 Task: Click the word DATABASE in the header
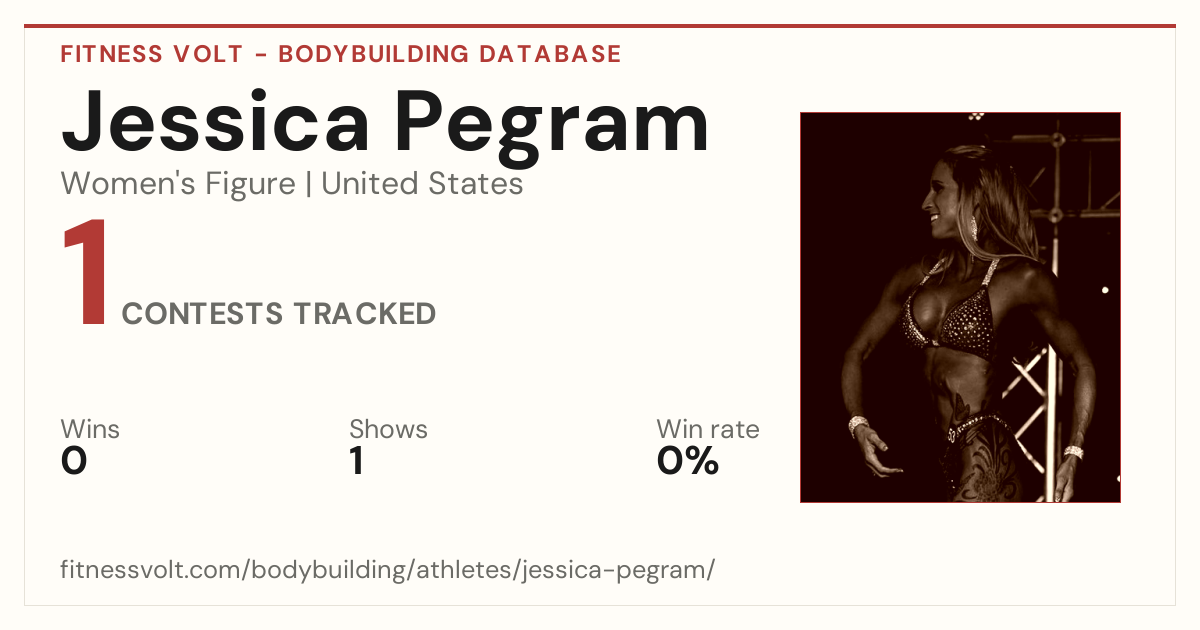tap(550, 54)
